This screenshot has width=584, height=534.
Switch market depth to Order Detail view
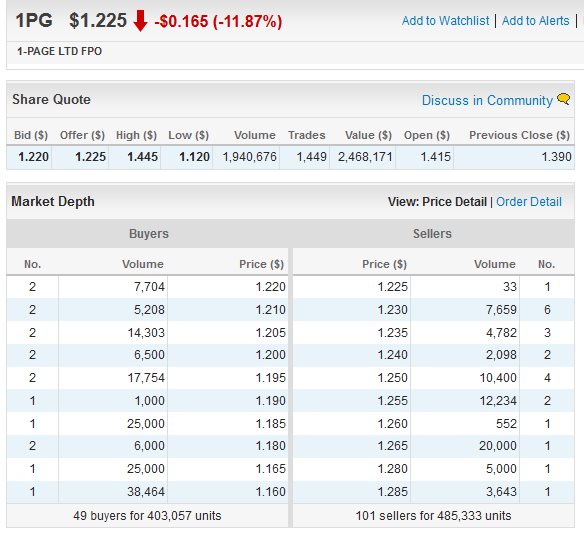tap(529, 201)
